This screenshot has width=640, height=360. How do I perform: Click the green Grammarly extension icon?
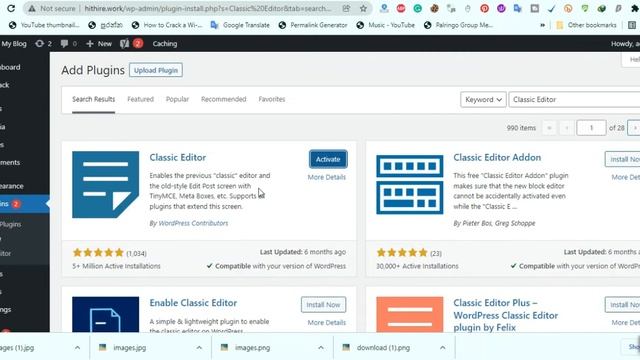click(x=418, y=8)
